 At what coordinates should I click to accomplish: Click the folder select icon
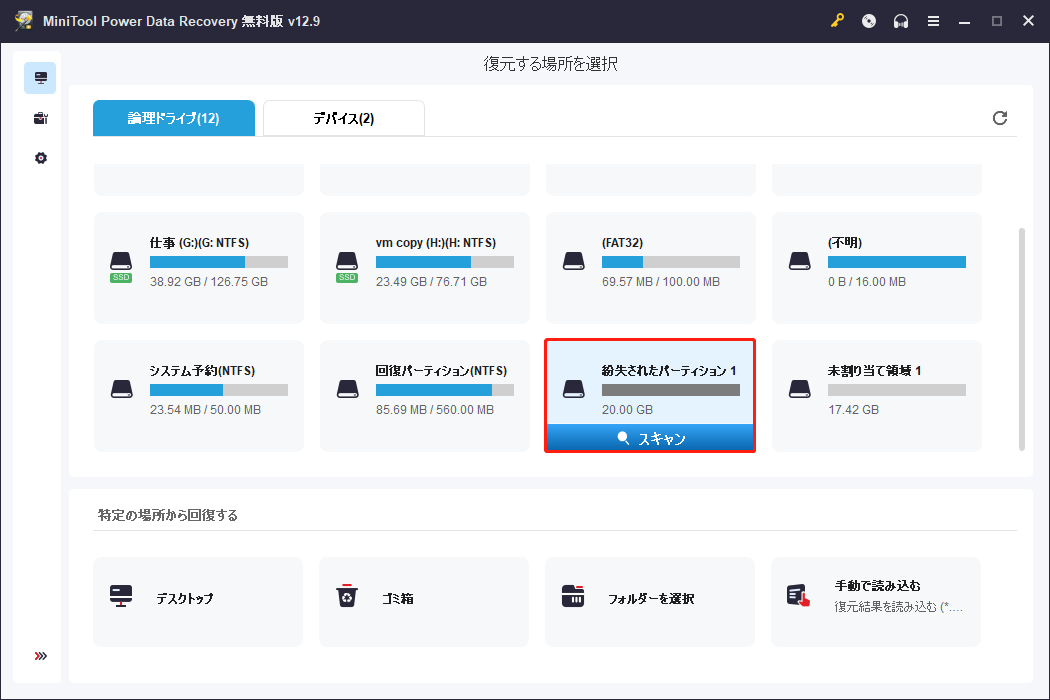tap(573, 596)
